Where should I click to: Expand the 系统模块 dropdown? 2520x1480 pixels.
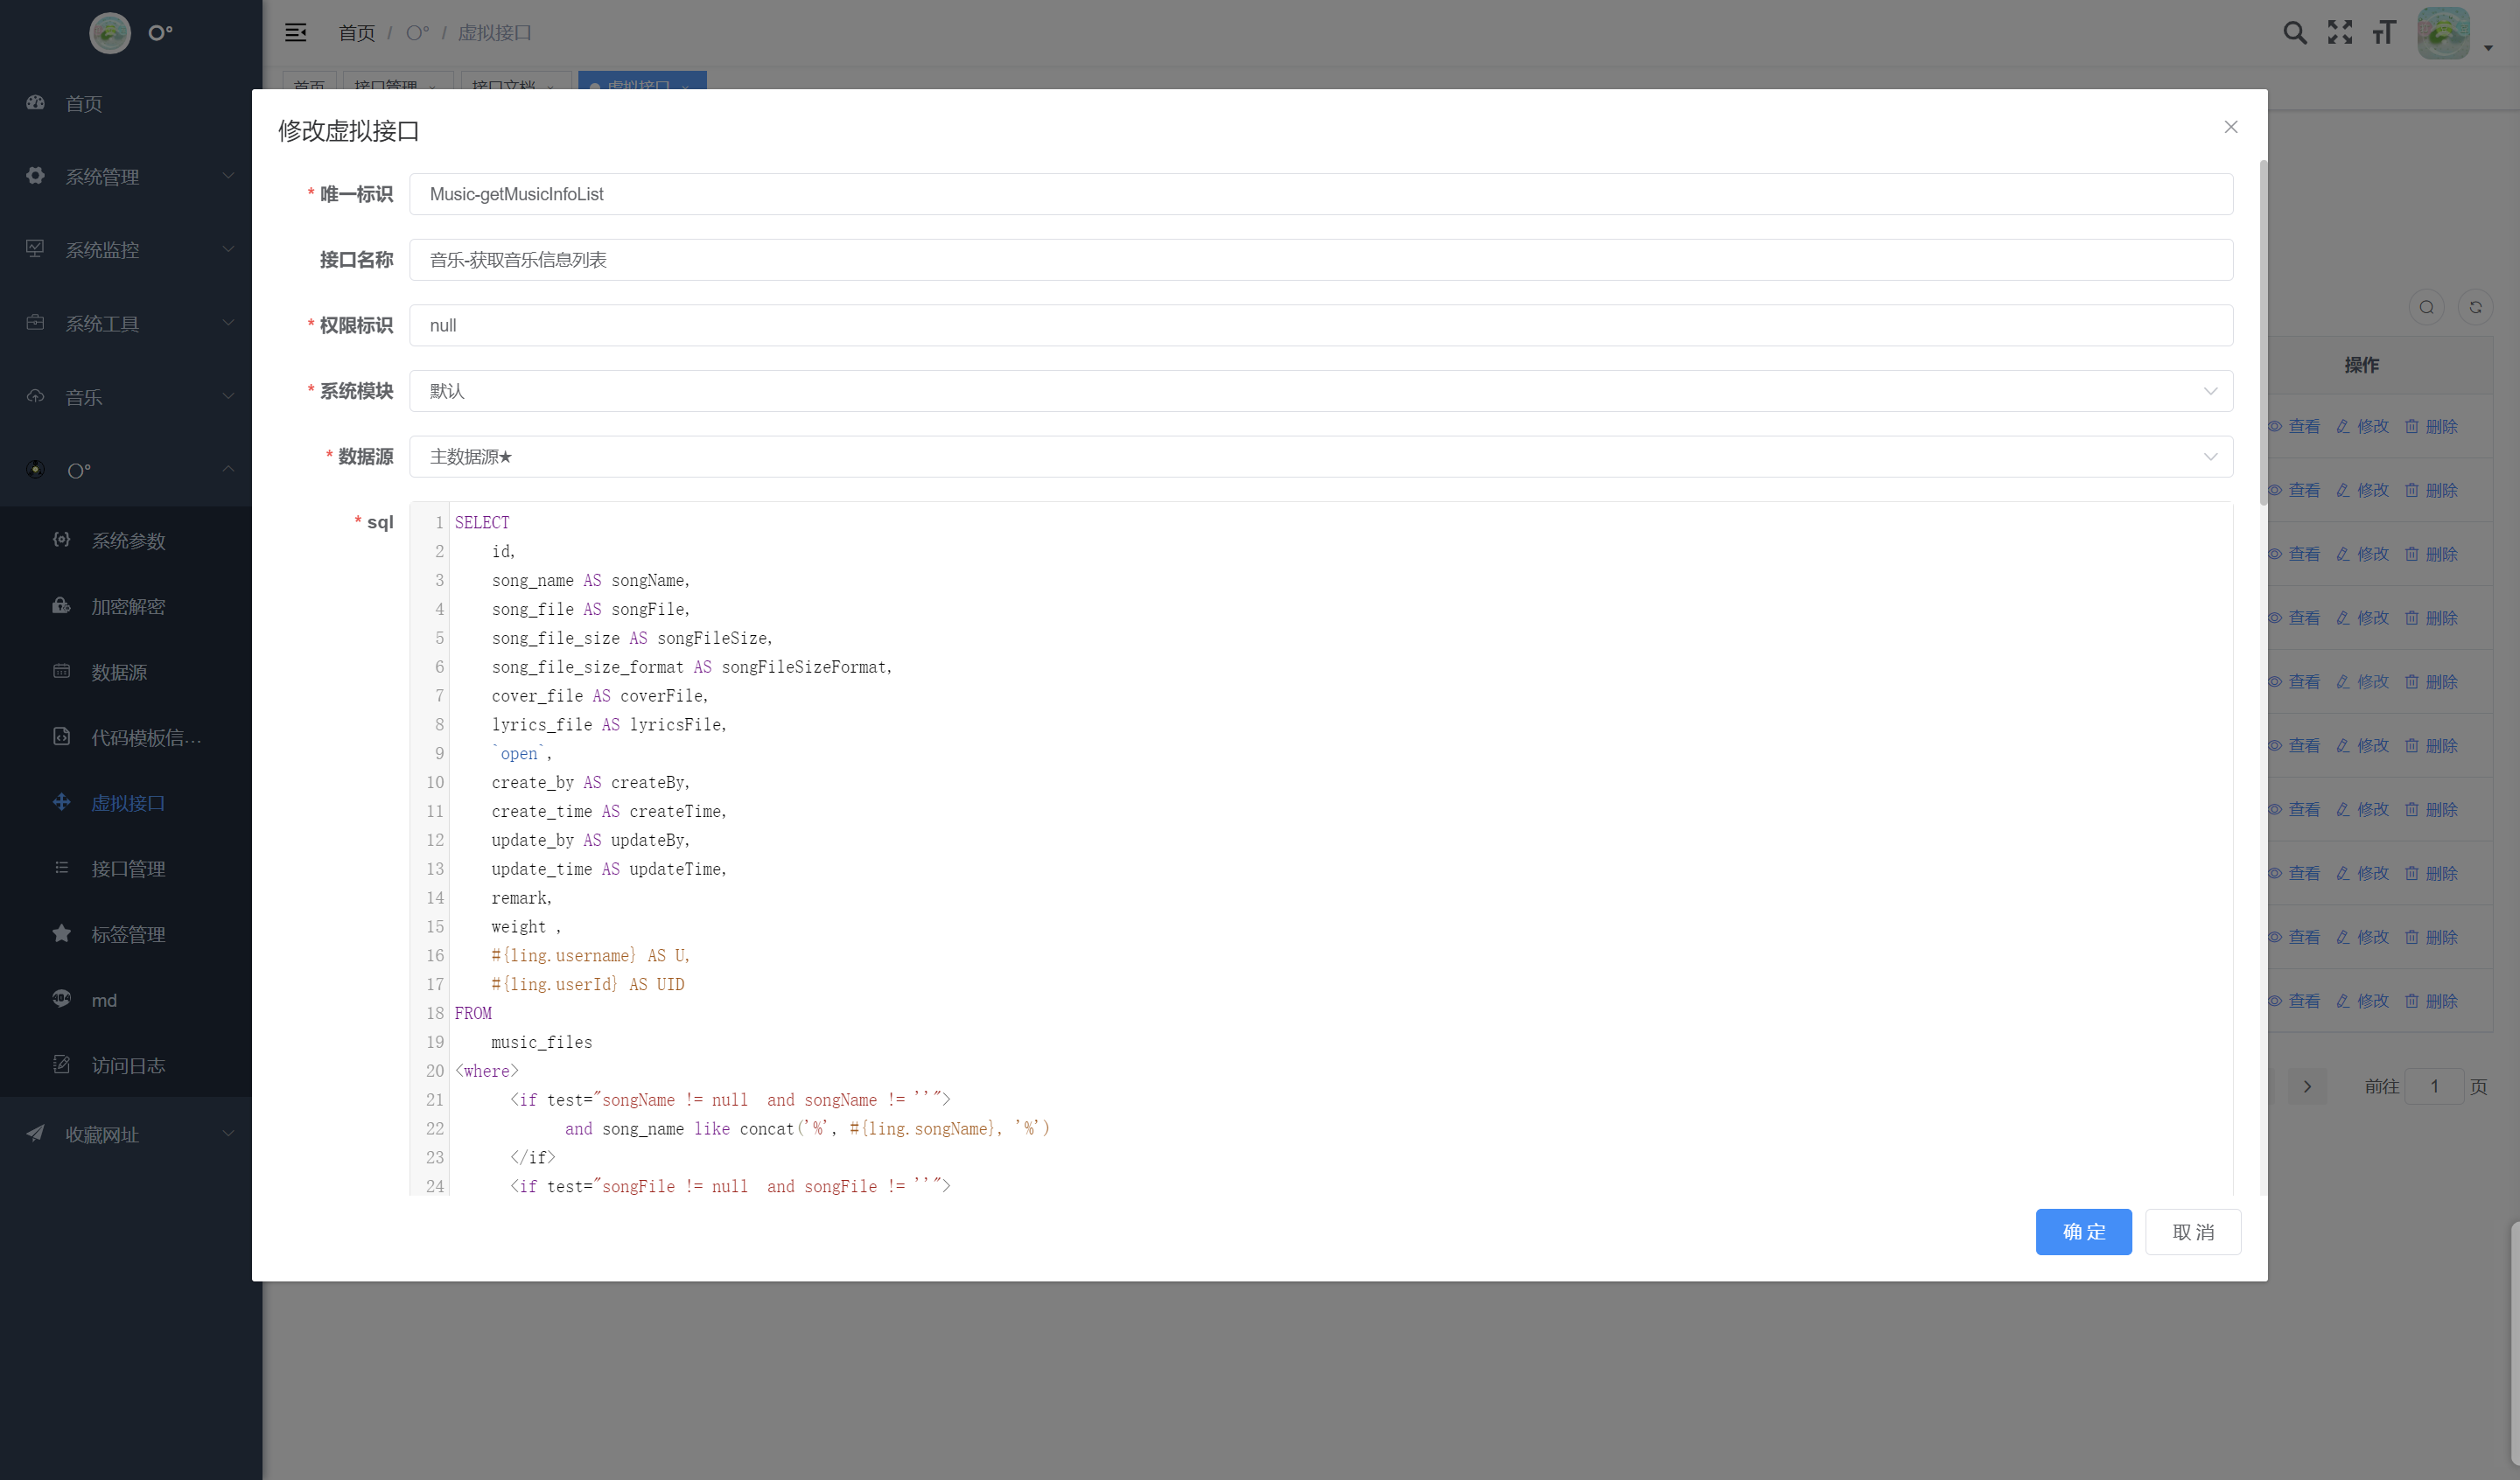point(1320,391)
